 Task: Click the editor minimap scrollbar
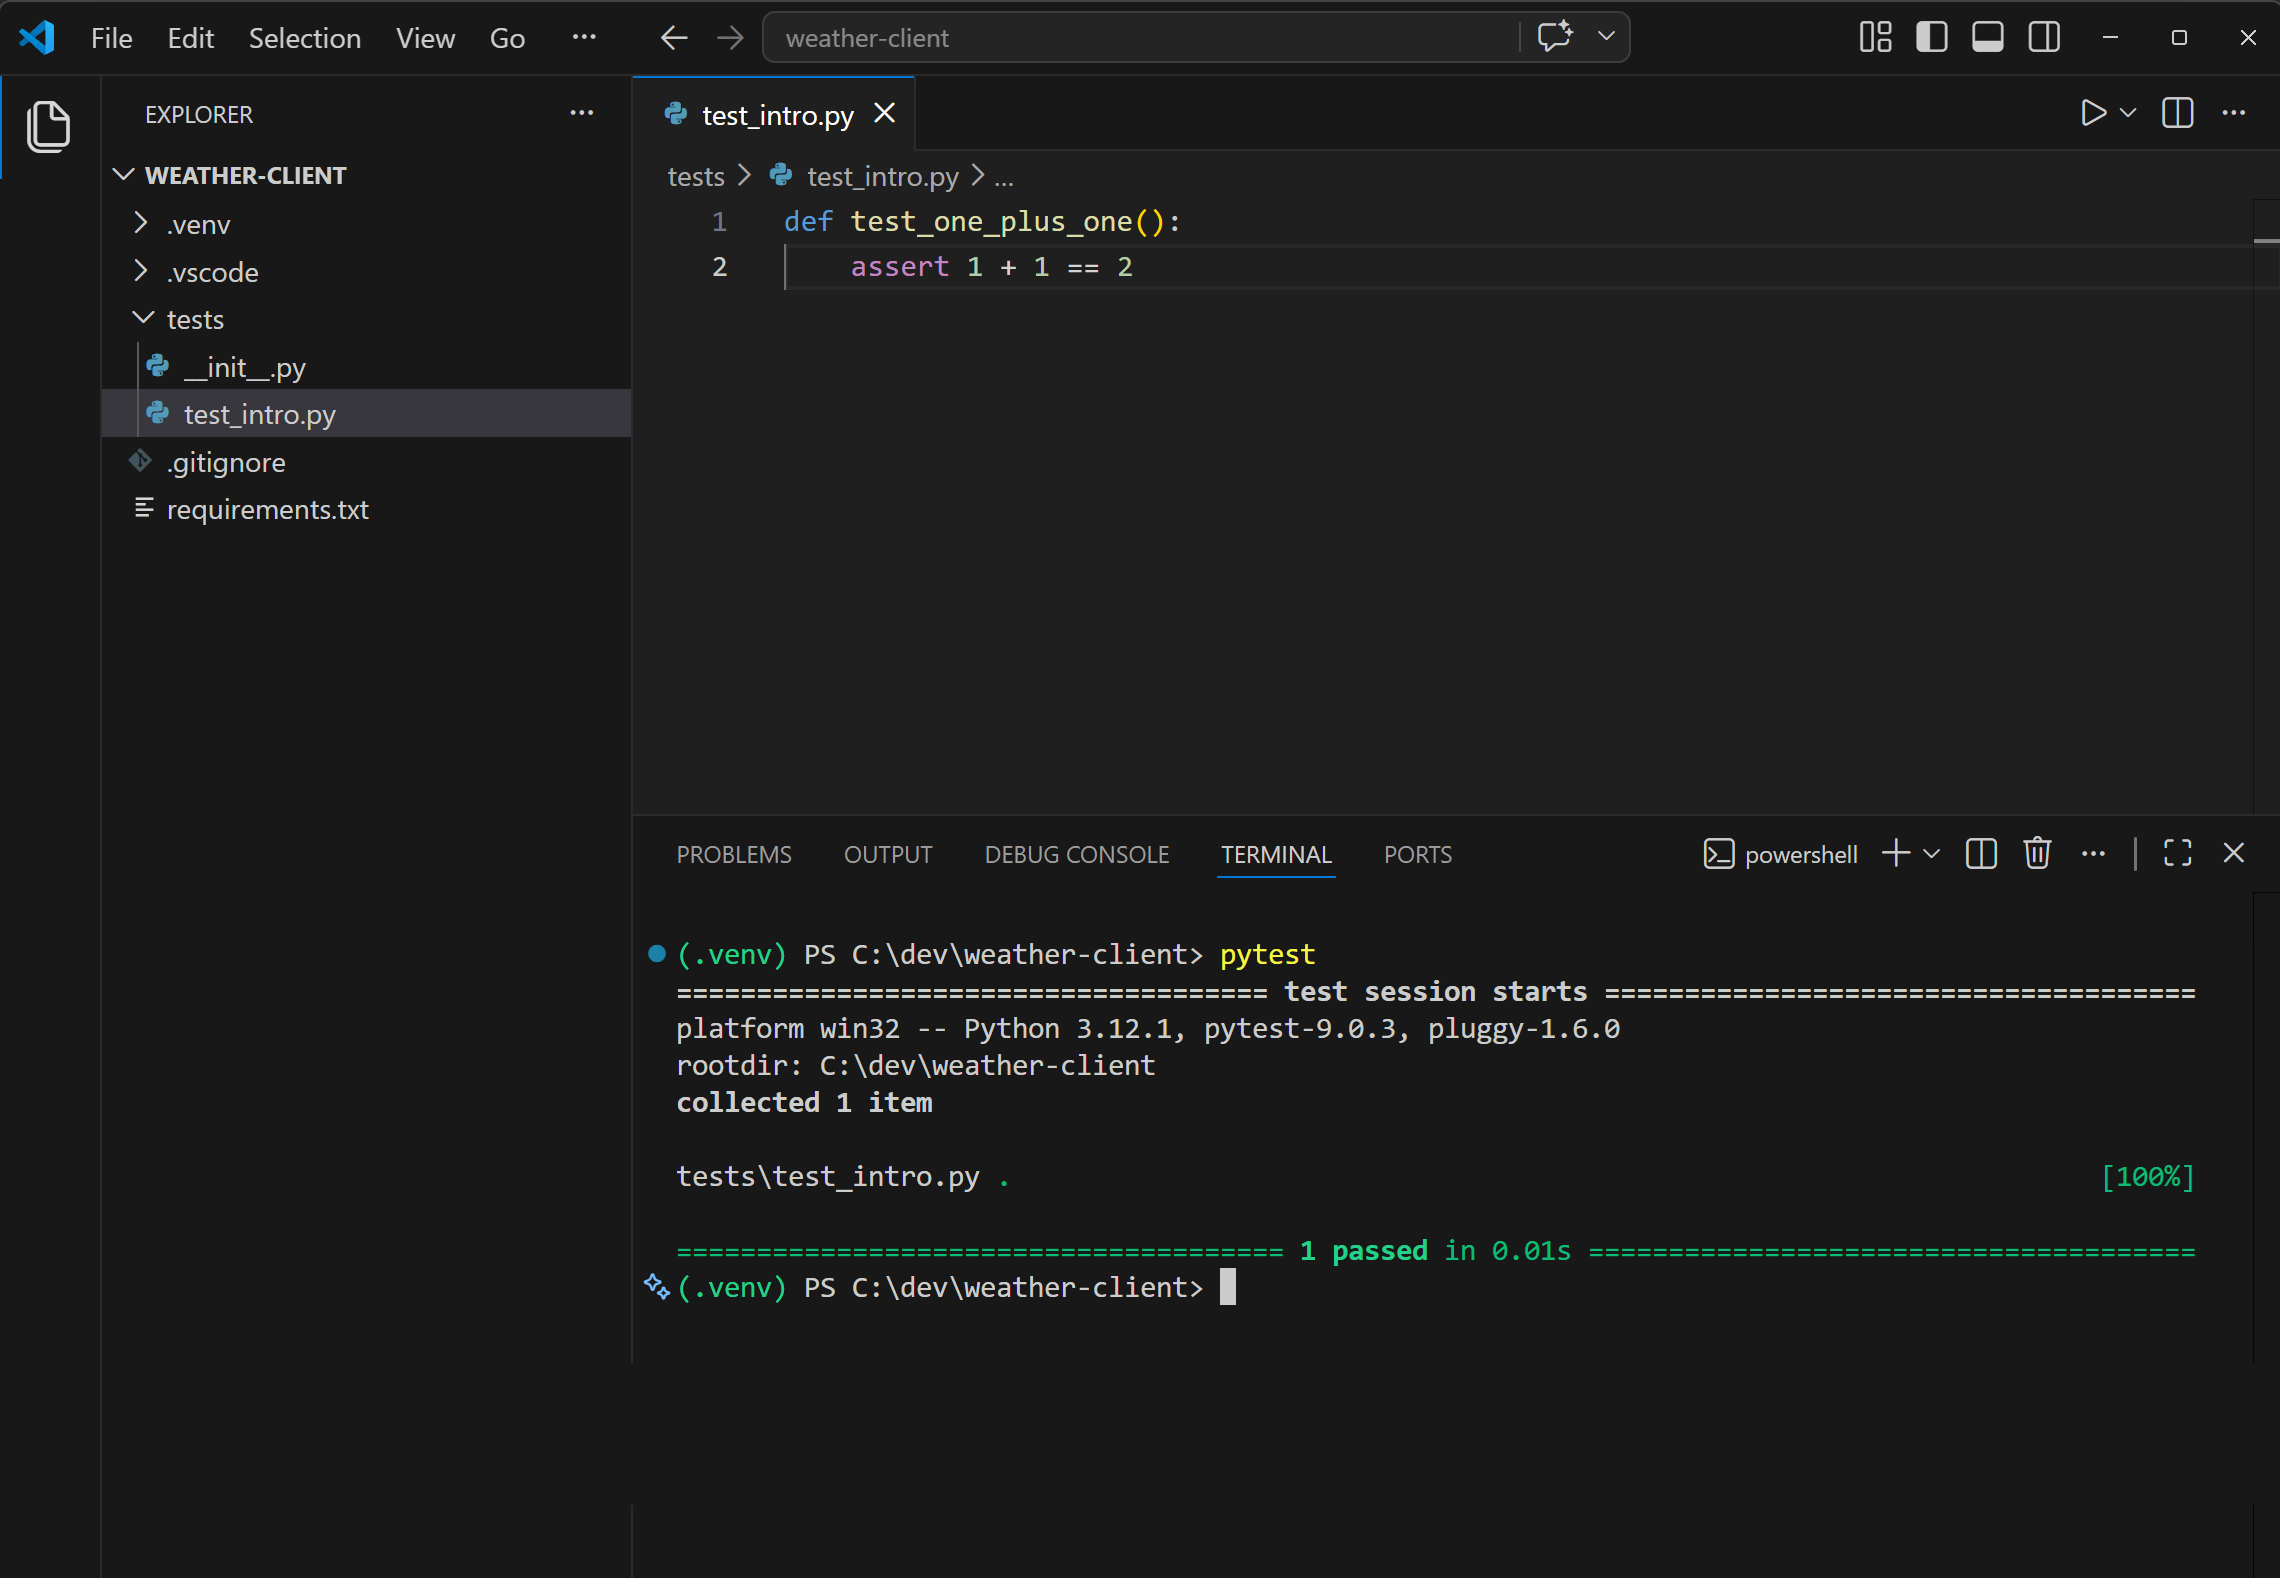[2266, 505]
